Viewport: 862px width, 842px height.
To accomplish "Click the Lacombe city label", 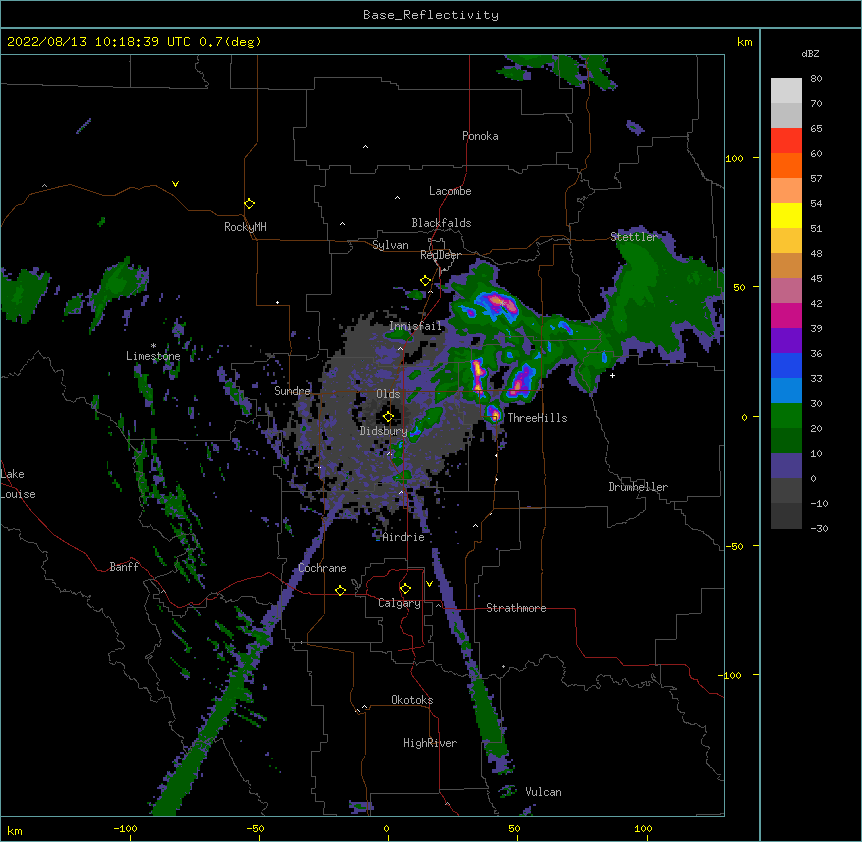I will click(x=450, y=191).
